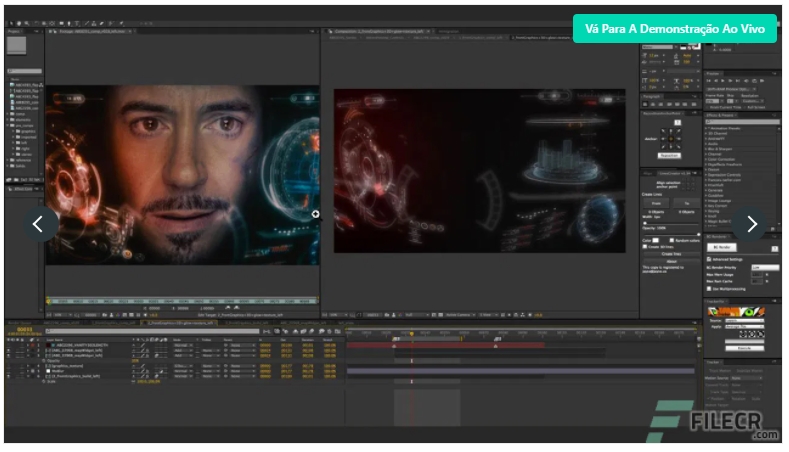Screen dimensions: 789x452
Task: Click the top-left anchor arrow icon
Action: pyautogui.click(x=663, y=131)
